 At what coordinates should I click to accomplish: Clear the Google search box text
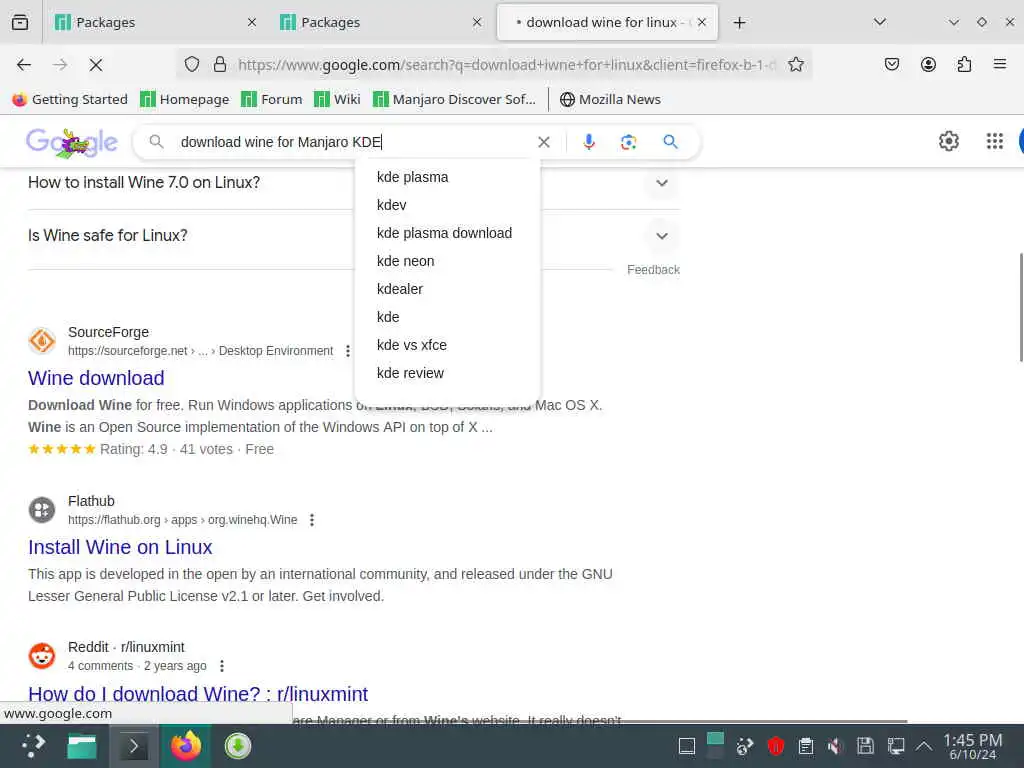click(x=543, y=142)
